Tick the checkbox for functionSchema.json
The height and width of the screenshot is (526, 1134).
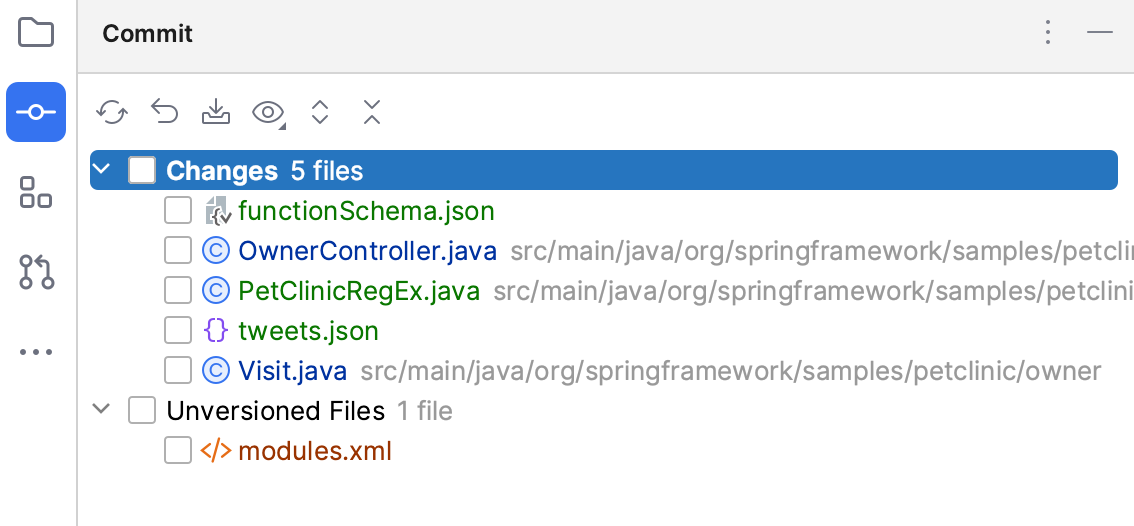pos(178,211)
